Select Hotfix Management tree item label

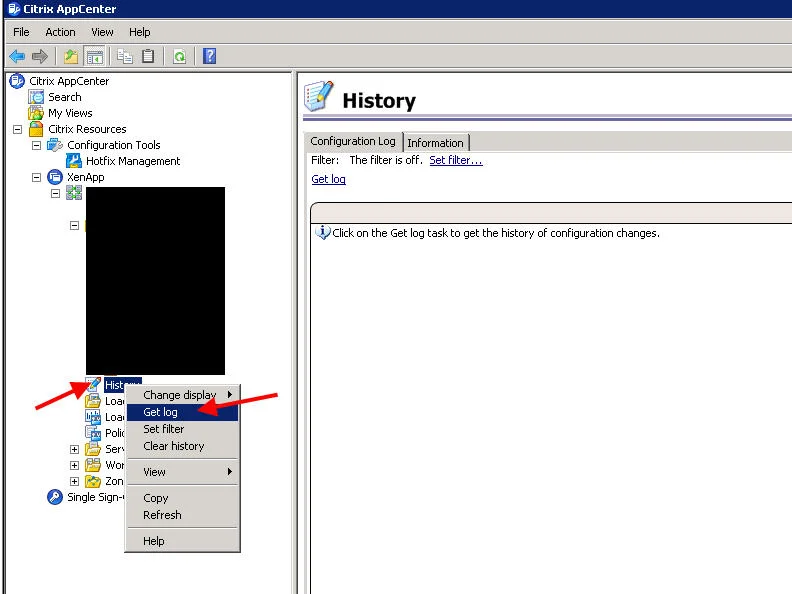(x=133, y=161)
